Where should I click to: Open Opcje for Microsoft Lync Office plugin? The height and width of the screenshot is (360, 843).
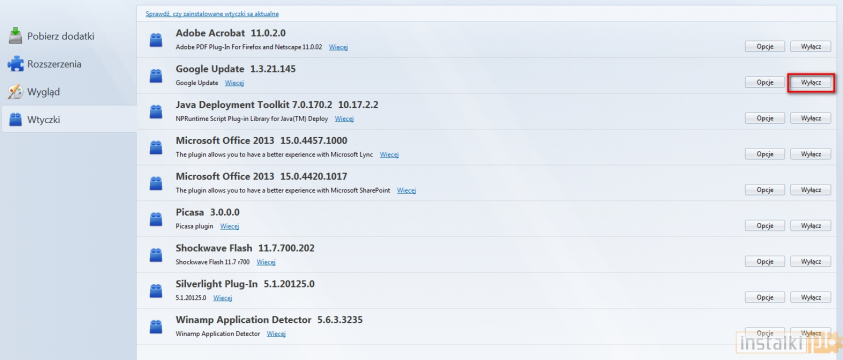tap(765, 154)
